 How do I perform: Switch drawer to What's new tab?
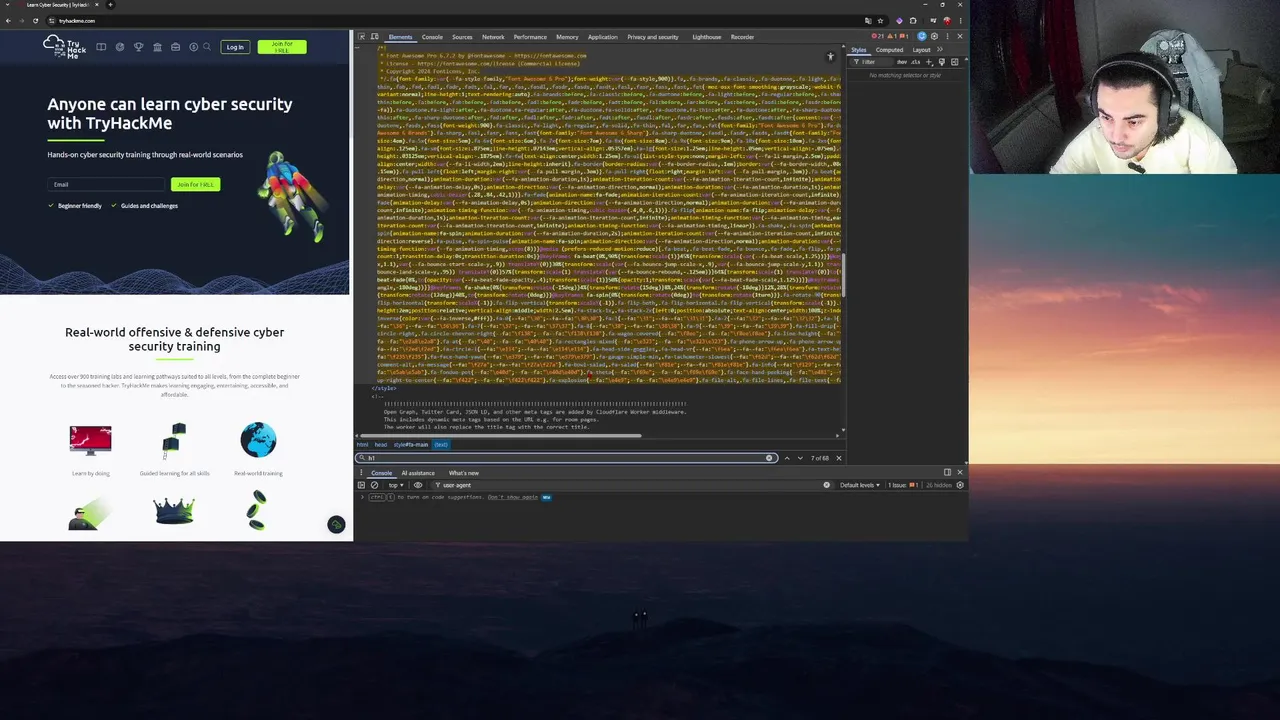click(x=463, y=473)
